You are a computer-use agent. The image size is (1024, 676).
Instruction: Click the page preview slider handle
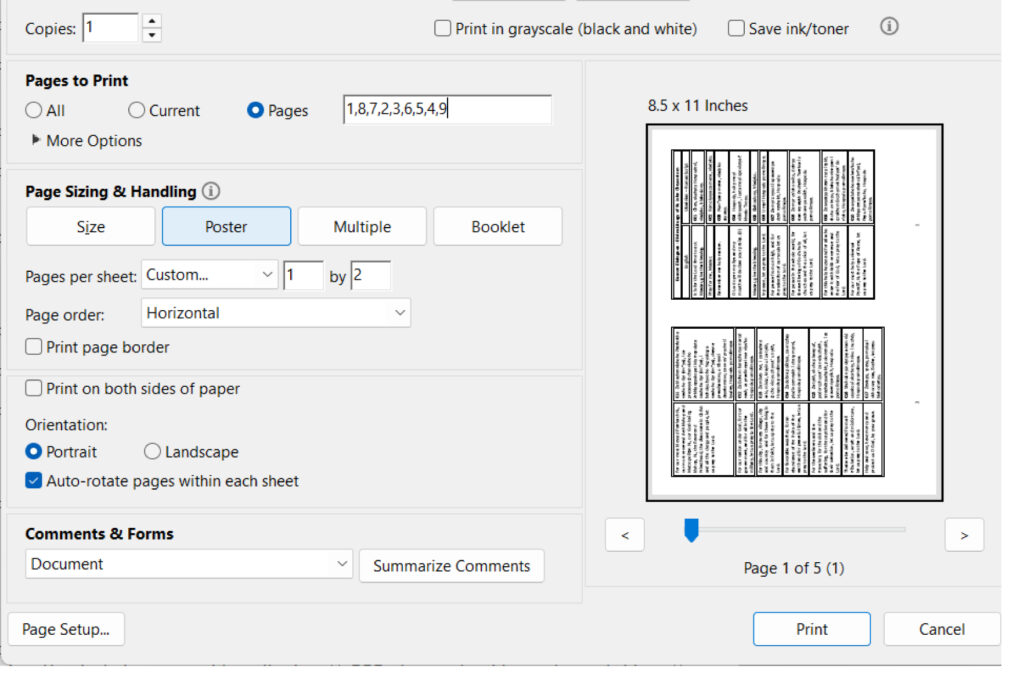691,530
